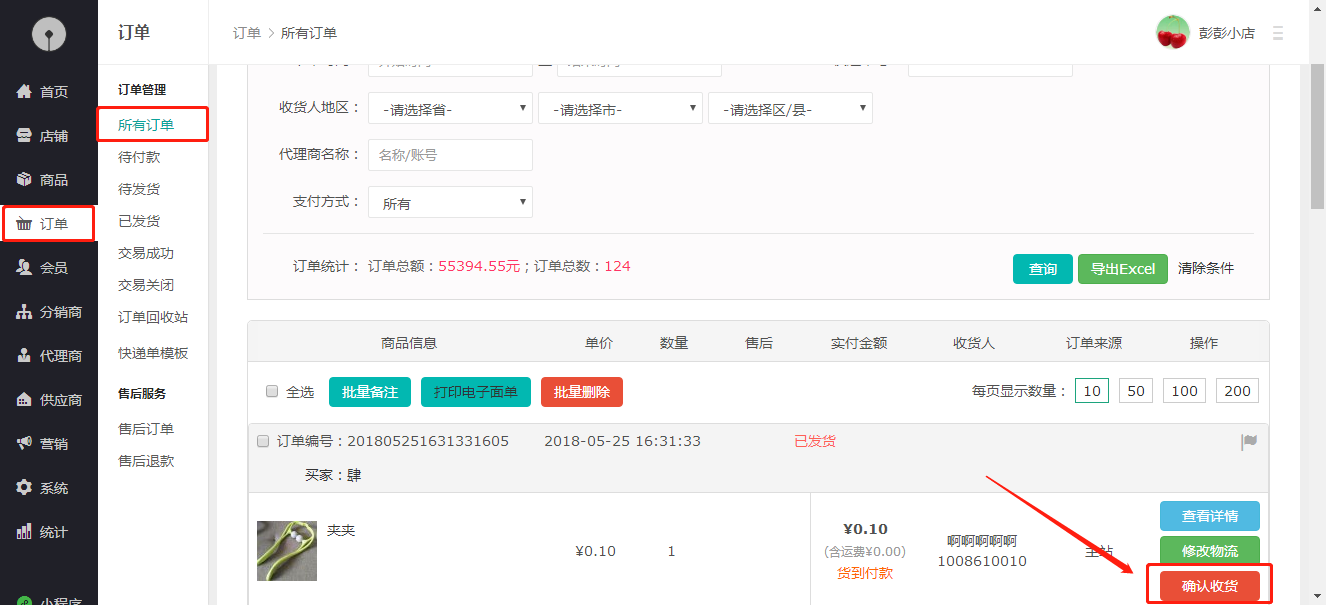Open the 支付方式 payment method dropdown
The image size is (1326, 605).
[x=450, y=201]
